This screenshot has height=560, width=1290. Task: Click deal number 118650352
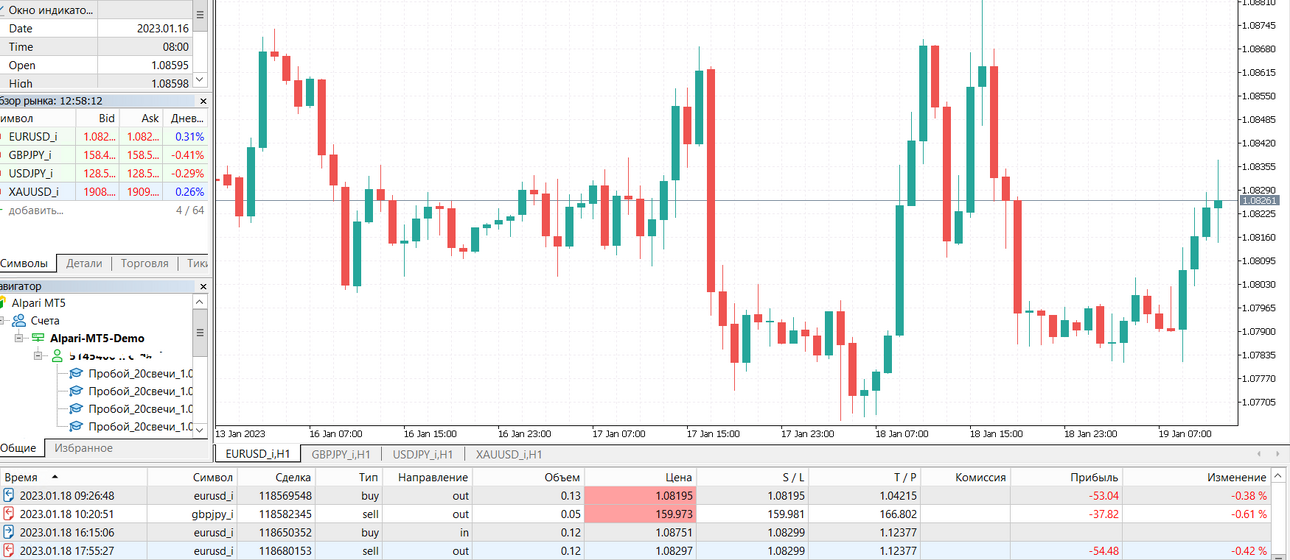[x=286, y=532]
